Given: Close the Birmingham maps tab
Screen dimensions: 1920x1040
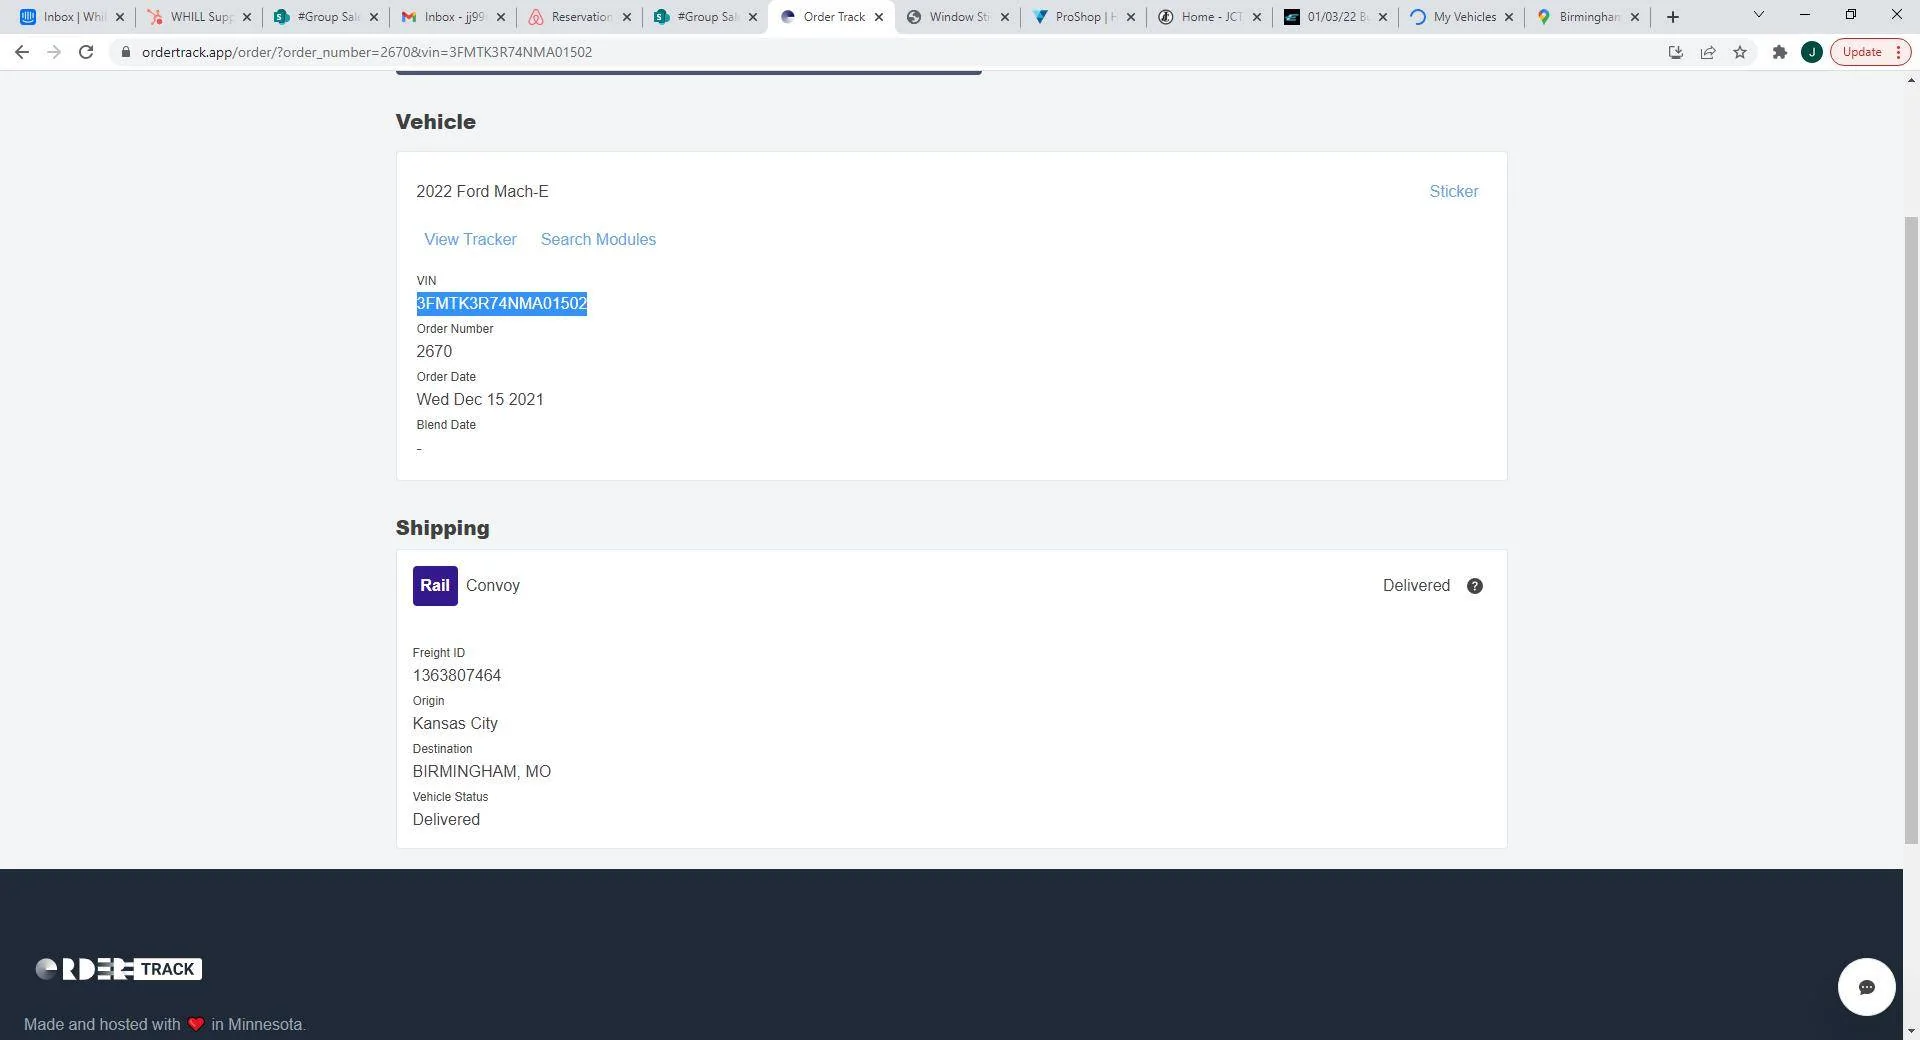Looking at the screenshot, I should click(x=1635, y=17).
